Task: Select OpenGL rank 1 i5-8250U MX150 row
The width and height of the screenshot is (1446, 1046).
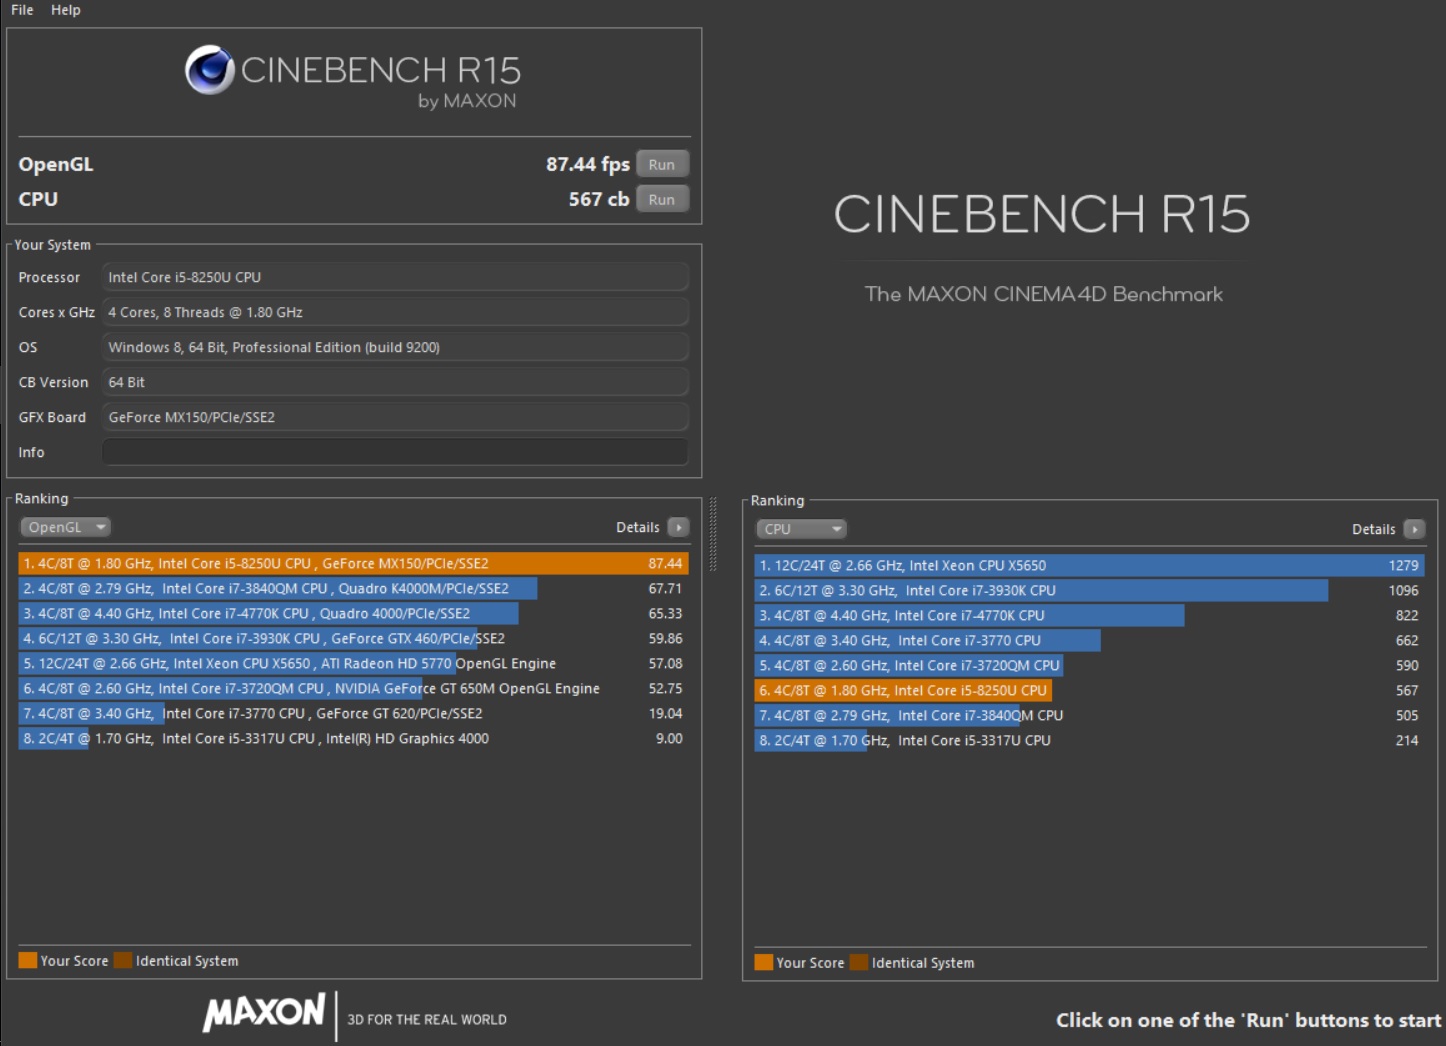Action: (353, 563)
